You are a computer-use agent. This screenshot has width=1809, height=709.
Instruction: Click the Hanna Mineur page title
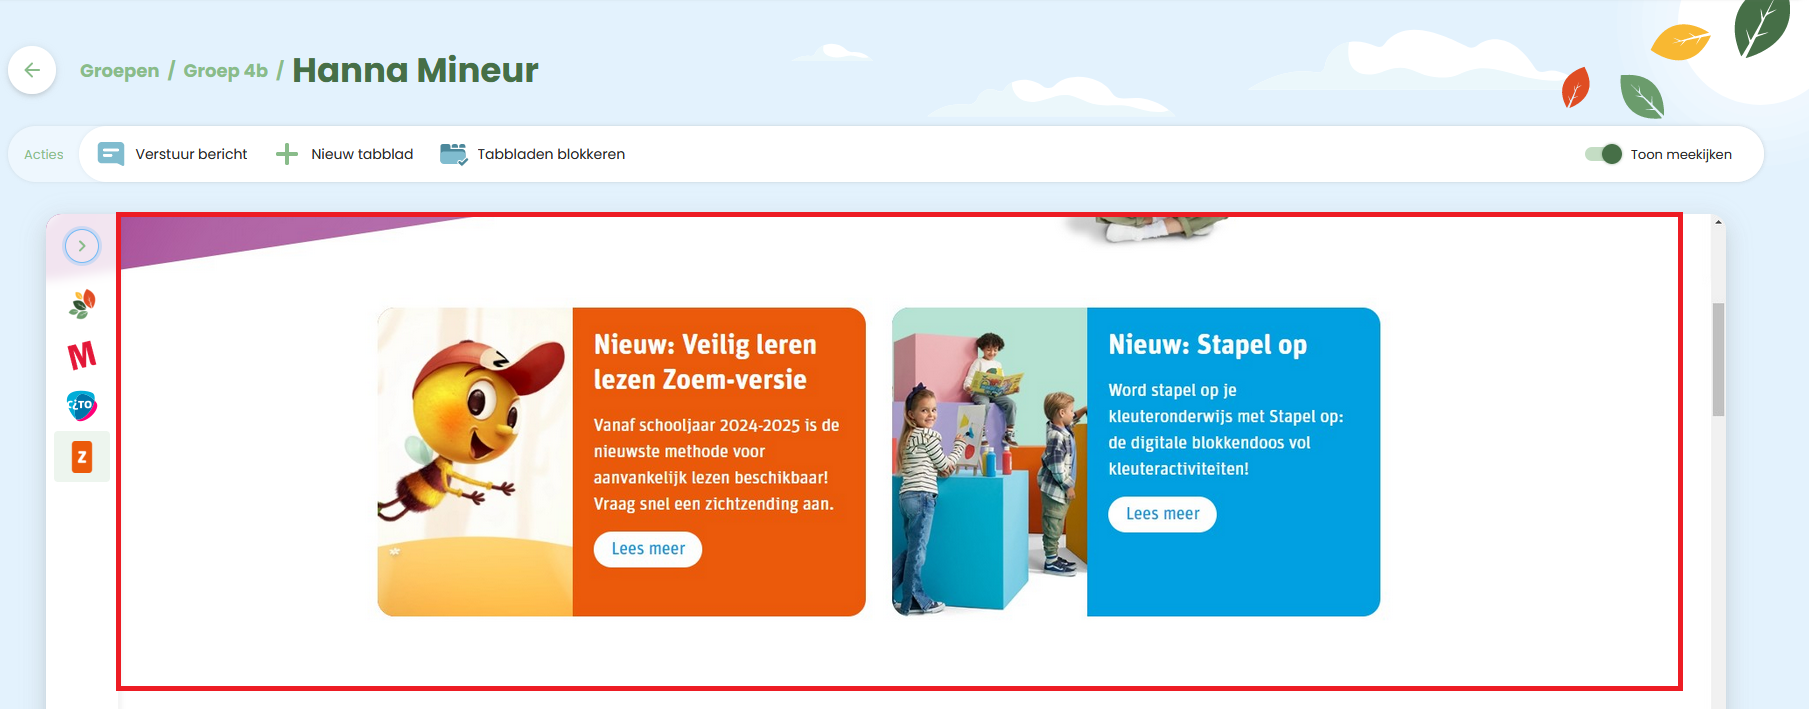click(415, 70)
